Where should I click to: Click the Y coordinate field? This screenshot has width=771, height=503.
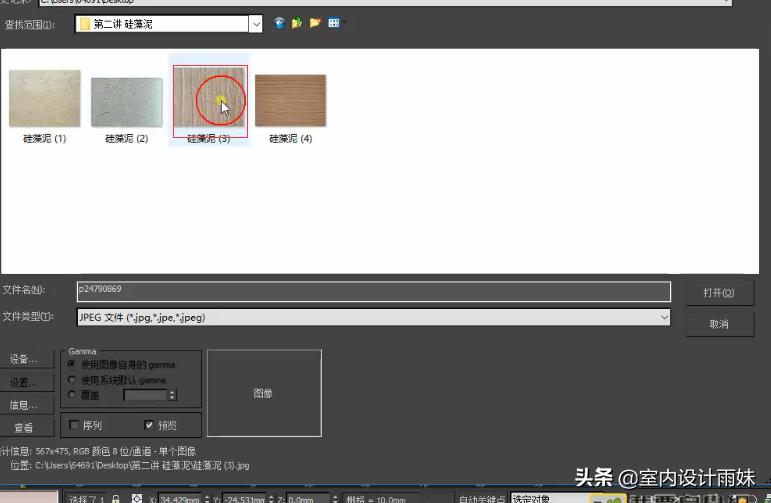pos(244,499)
